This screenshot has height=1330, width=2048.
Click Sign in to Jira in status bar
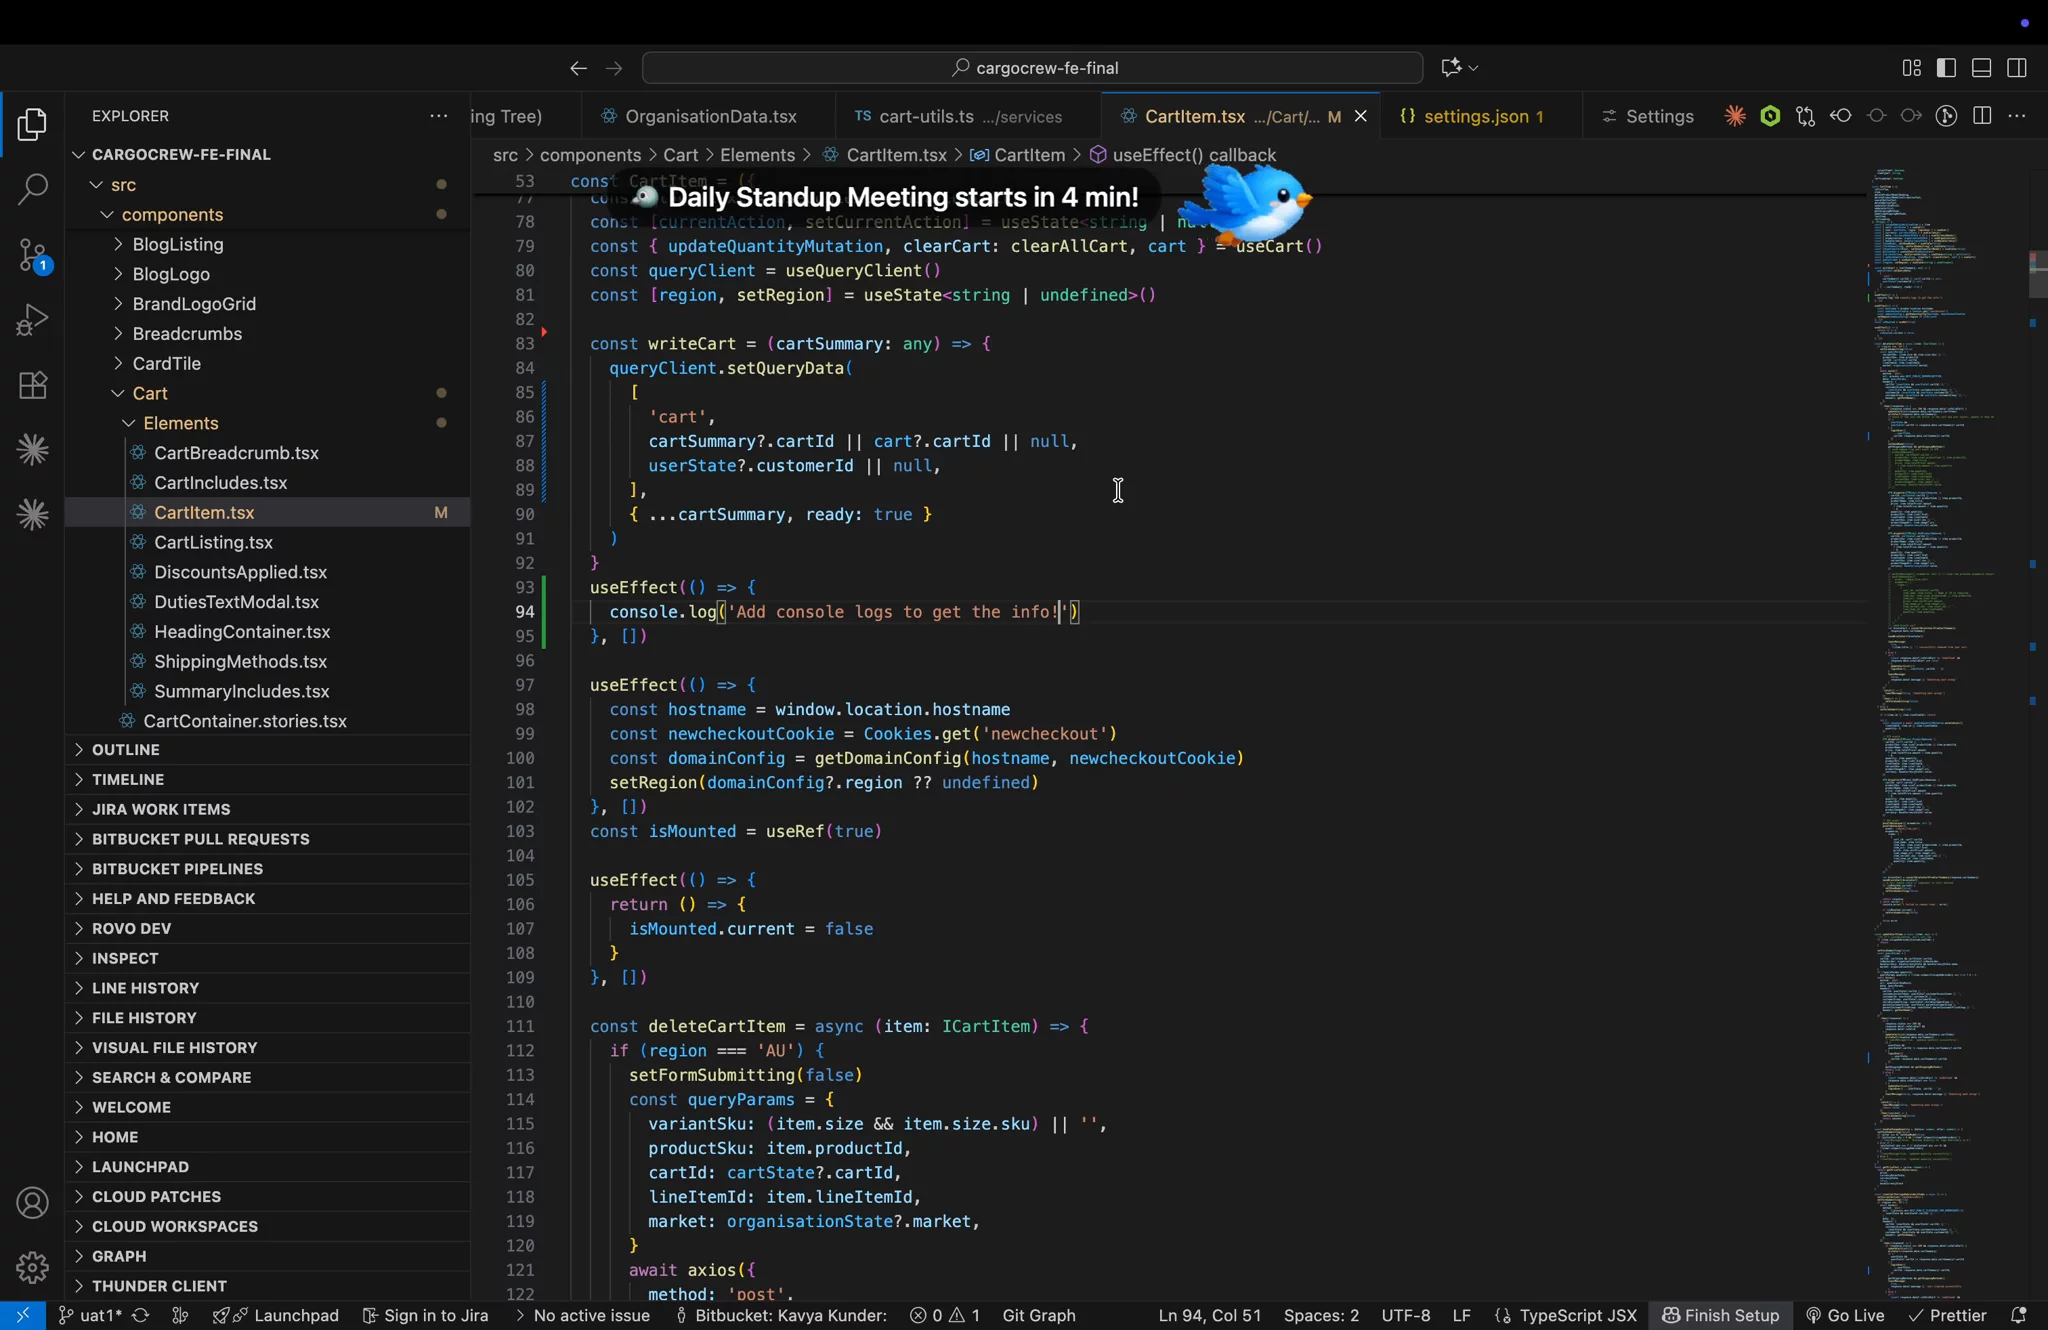click(x=425, y=1315)
